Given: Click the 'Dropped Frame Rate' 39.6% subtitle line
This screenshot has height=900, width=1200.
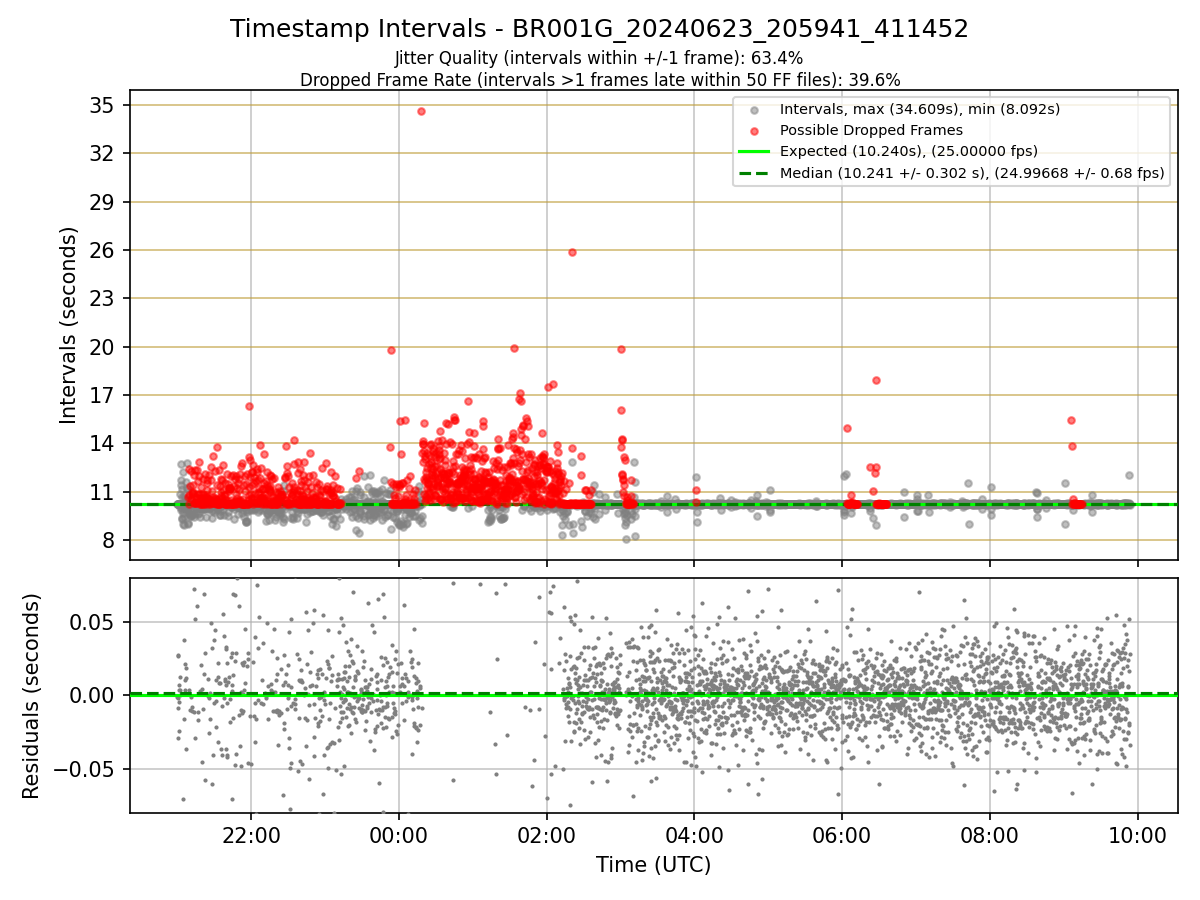Looking at the screenshot, I should 600,79.
